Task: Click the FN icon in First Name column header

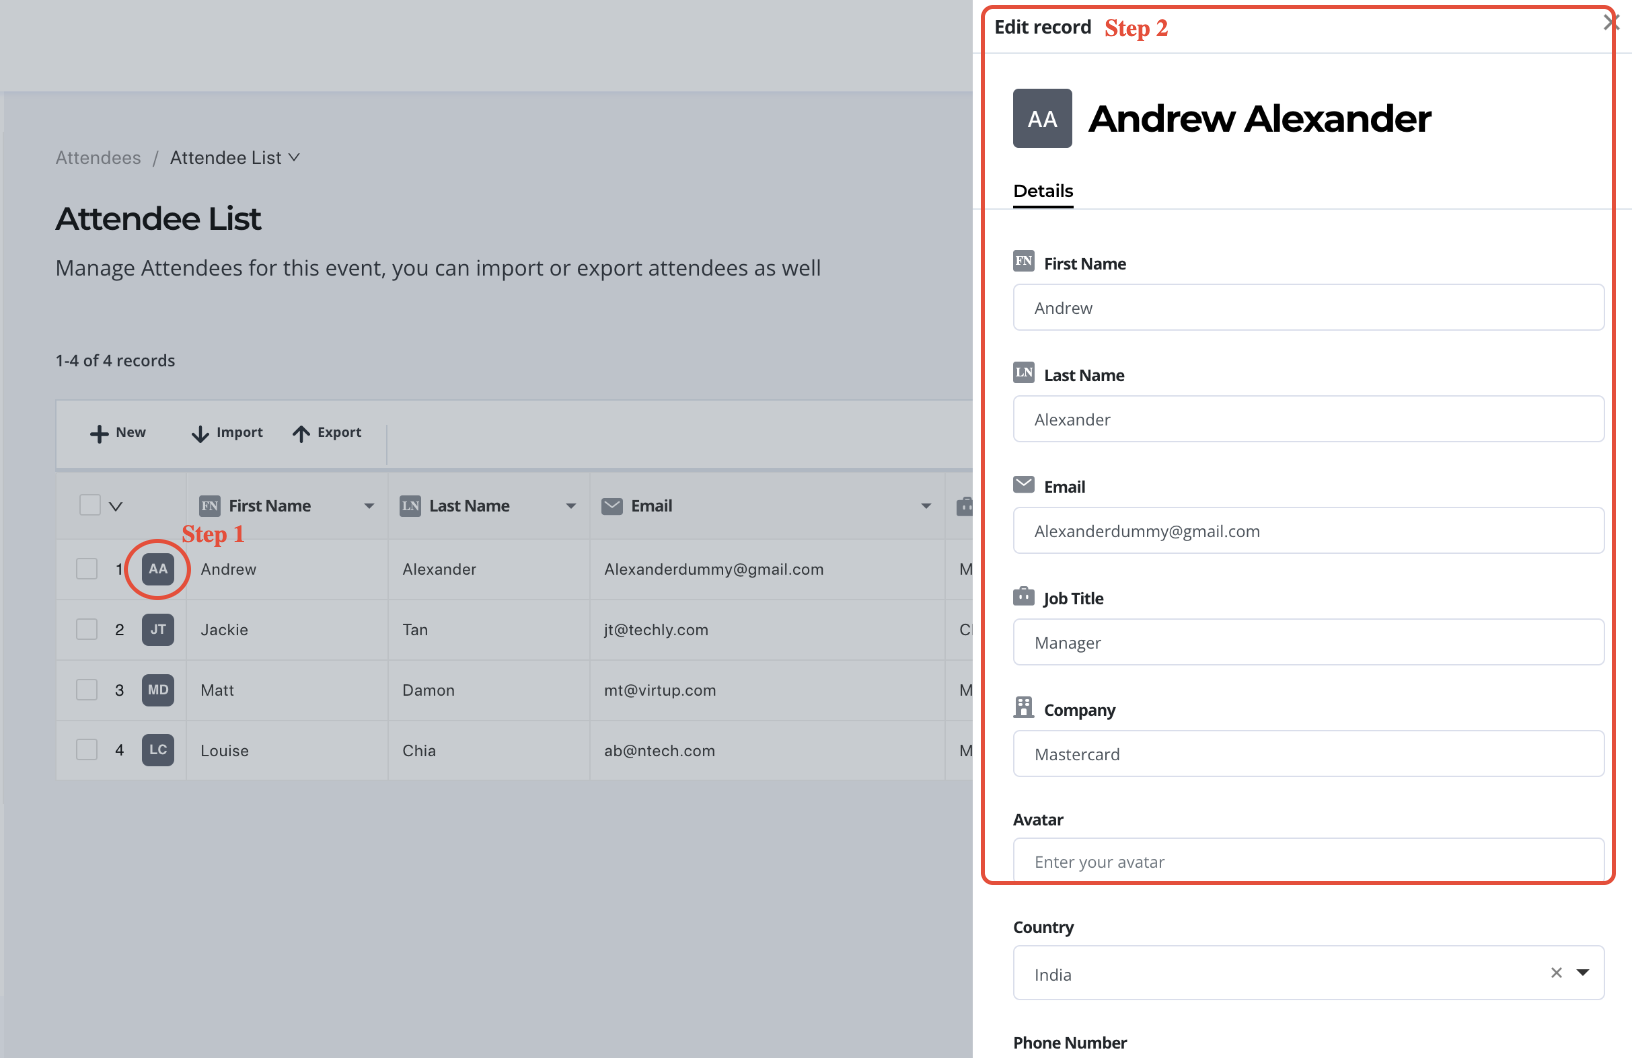Action: (x=210, y=505)
